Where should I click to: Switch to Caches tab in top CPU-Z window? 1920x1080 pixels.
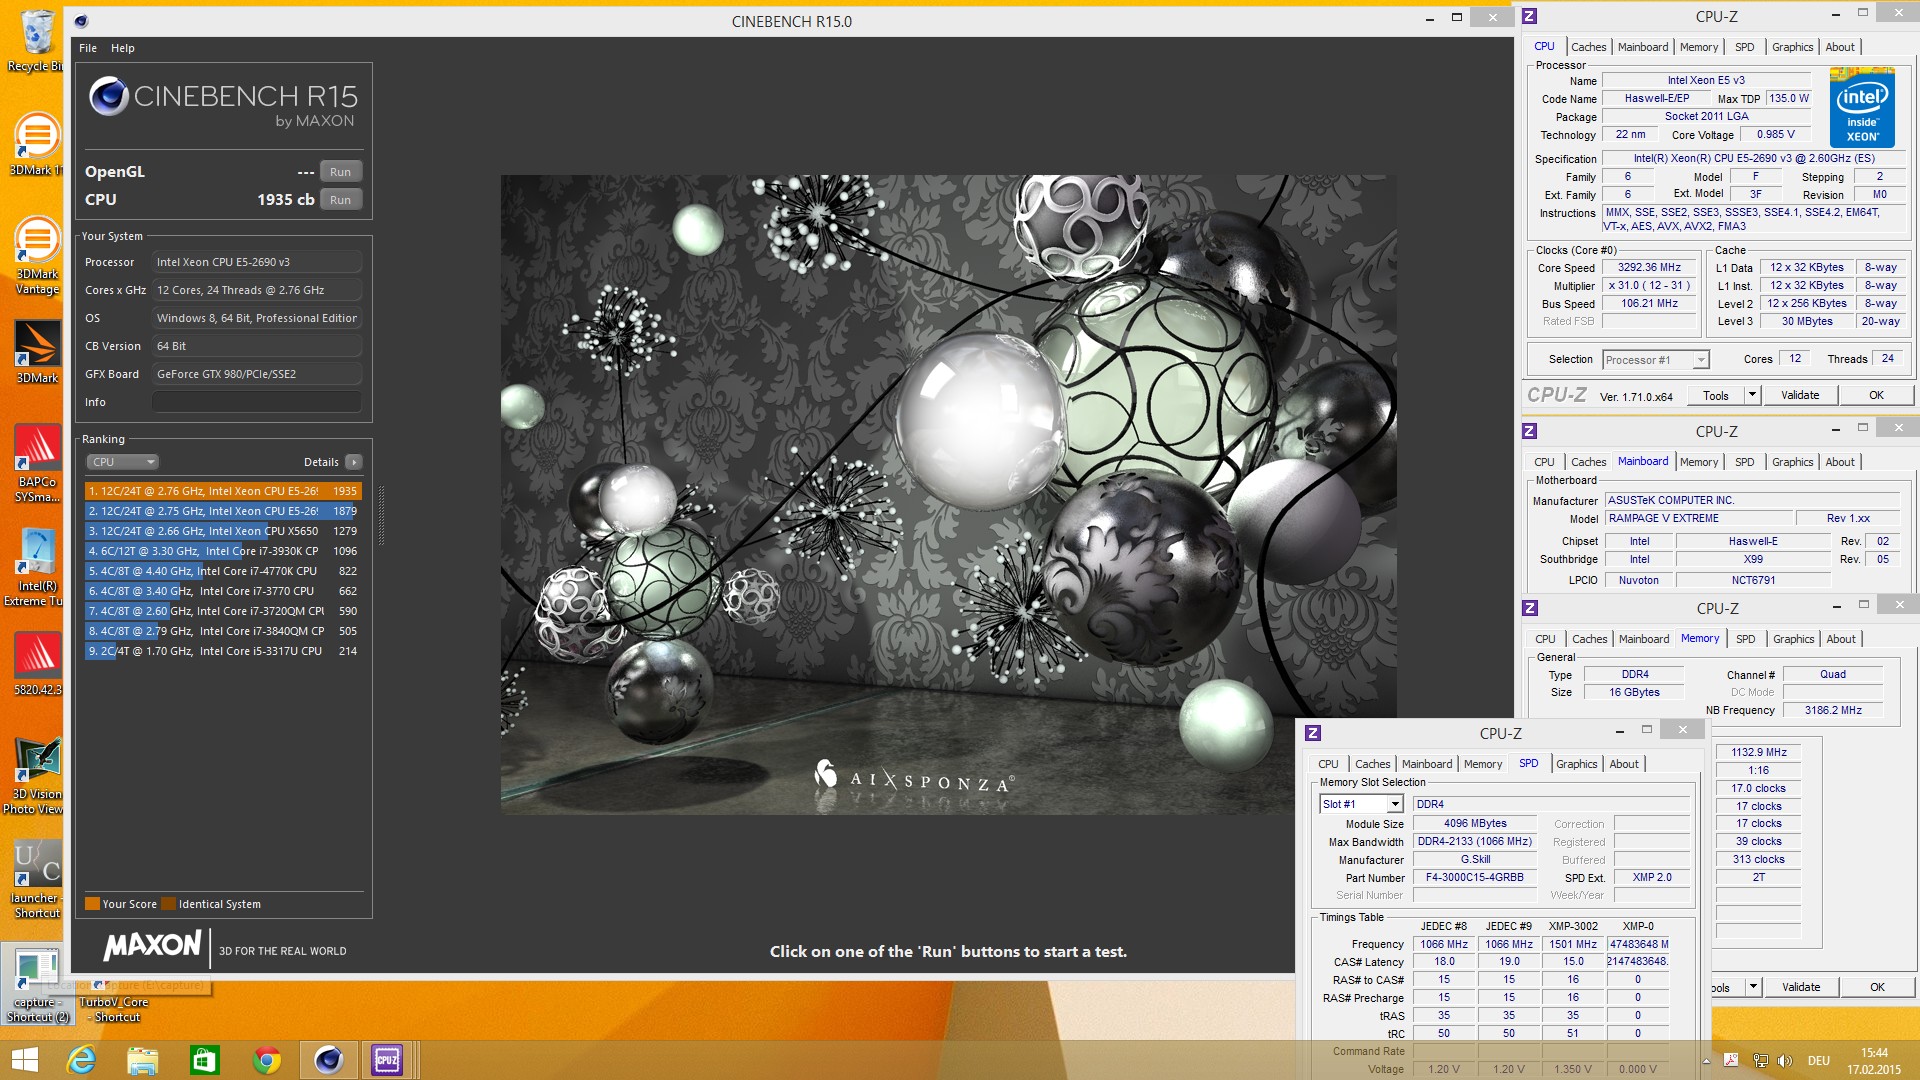coord(1588,47)
